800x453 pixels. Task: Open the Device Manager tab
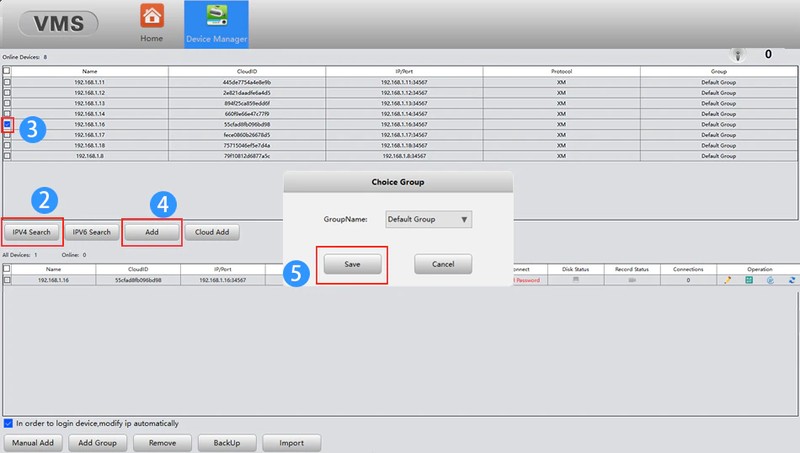(x=217, y=24)
